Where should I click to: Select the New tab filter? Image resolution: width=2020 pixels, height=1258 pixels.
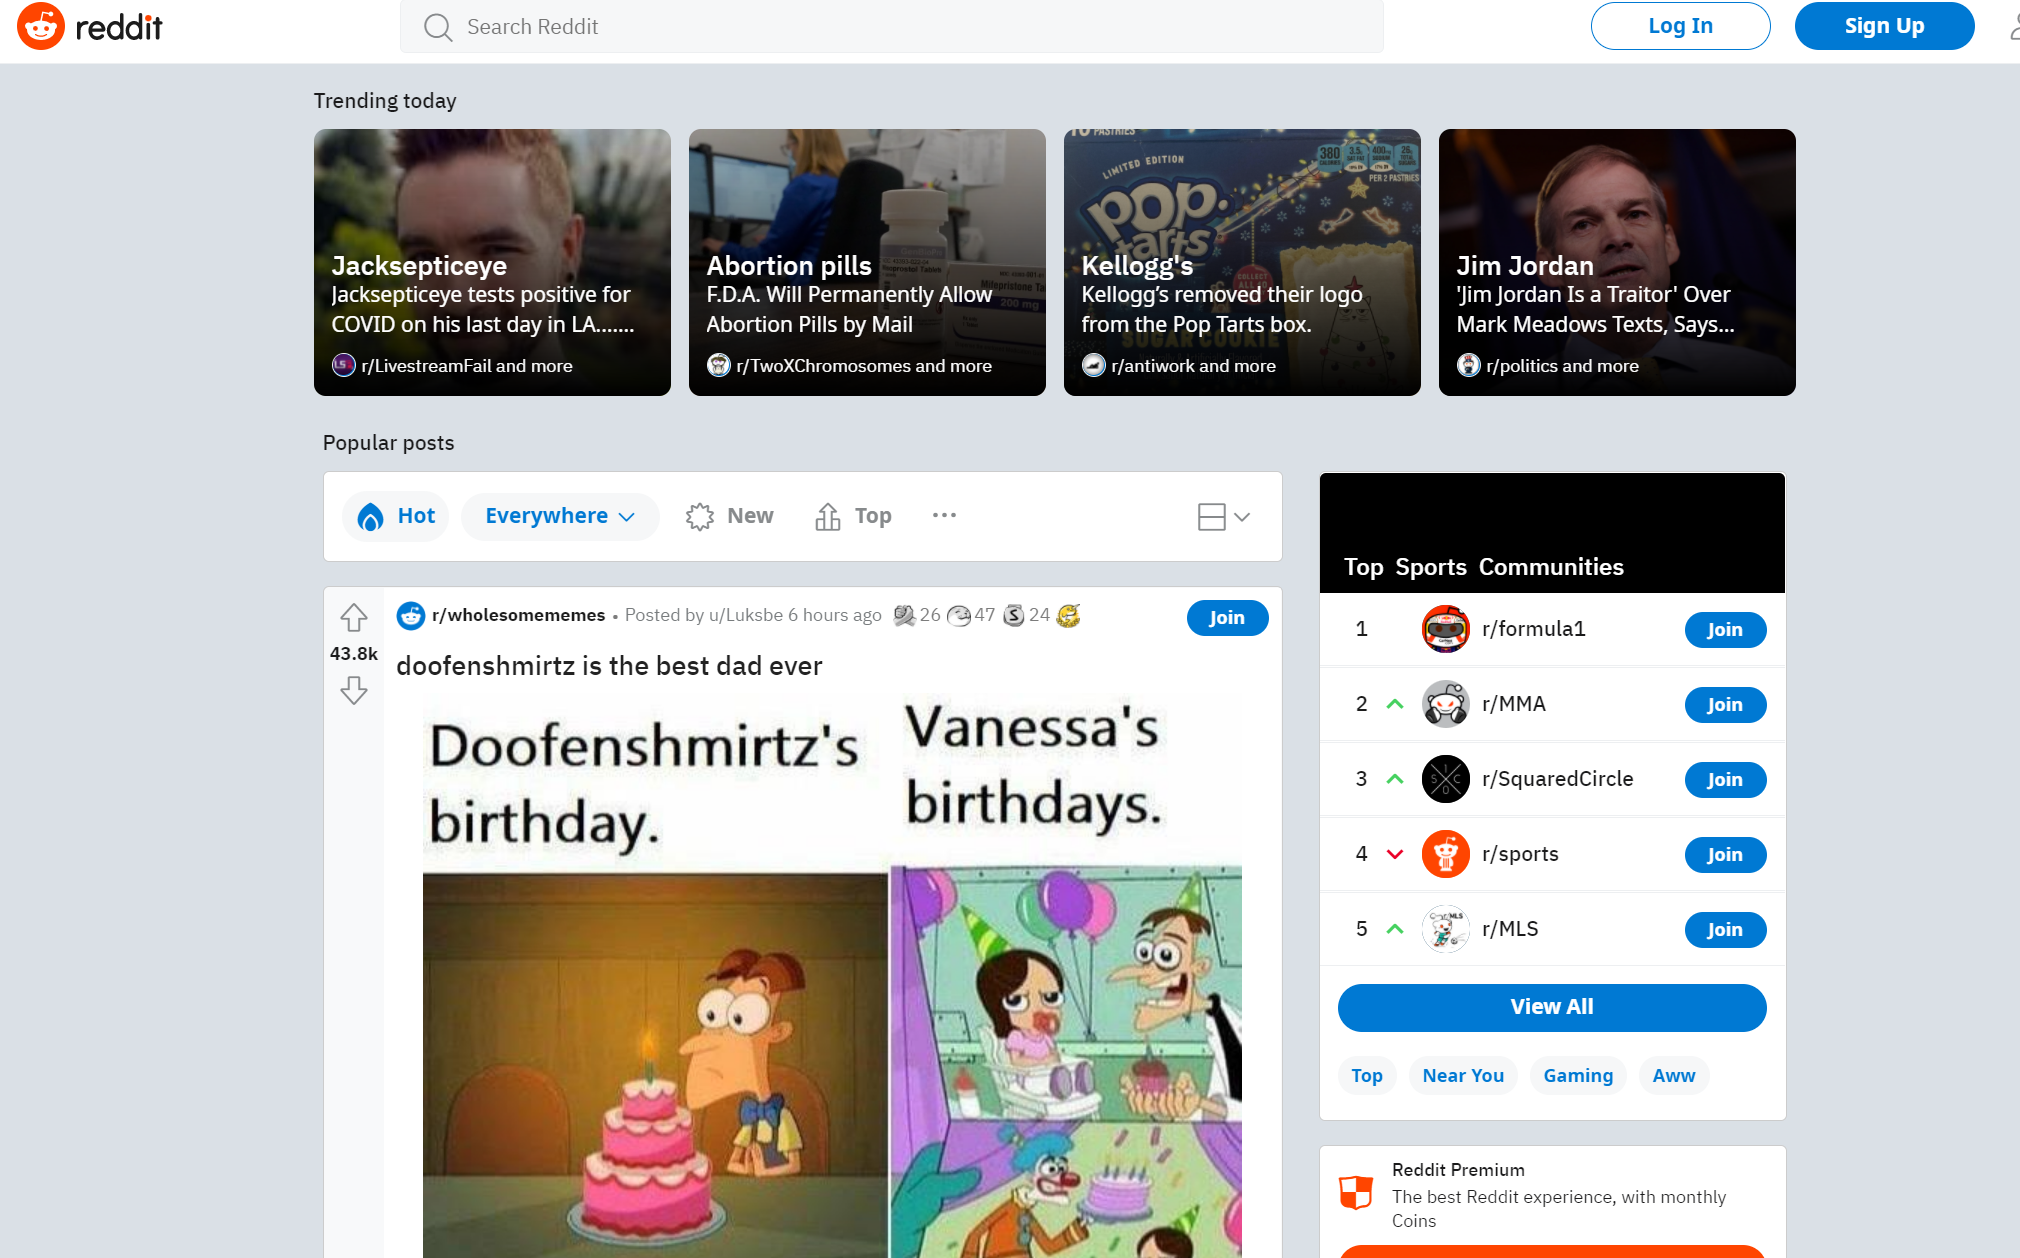pos(749,513)
